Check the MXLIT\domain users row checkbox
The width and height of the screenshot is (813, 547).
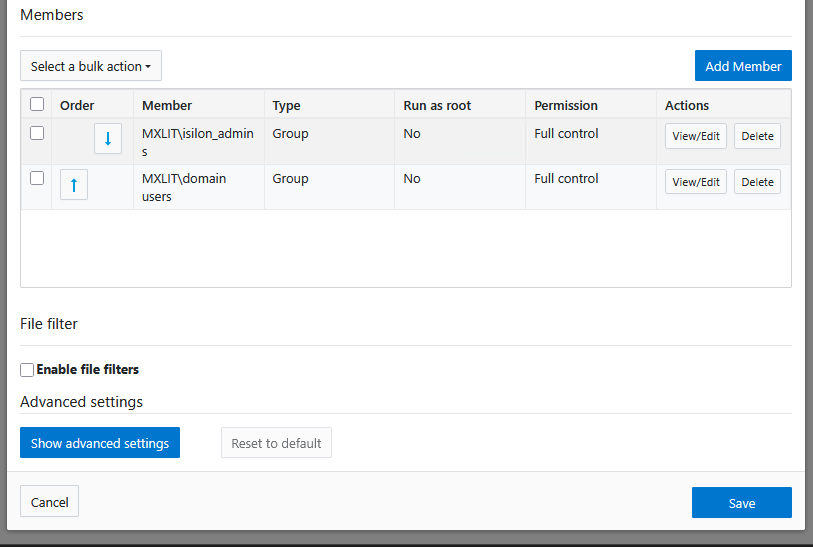click(x=37, y=178)
